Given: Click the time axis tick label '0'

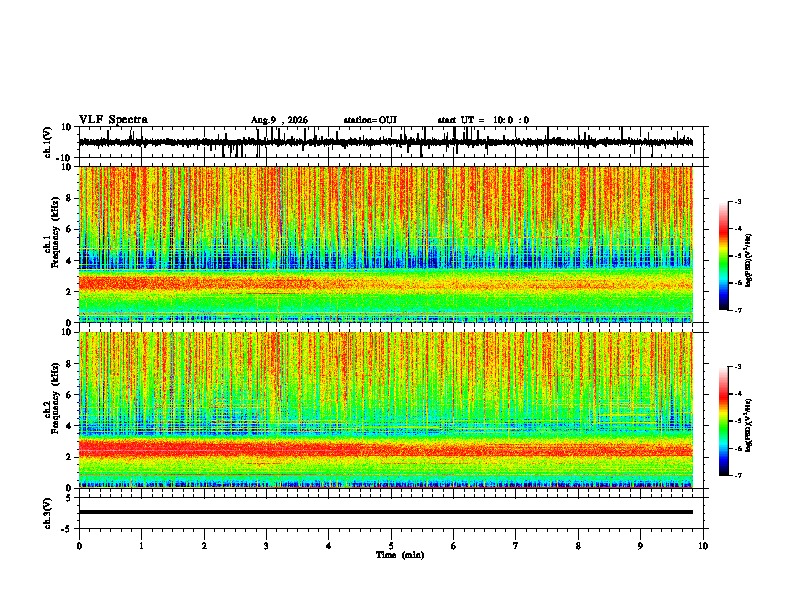Looking at the screenshot, I should pos(79,546).
